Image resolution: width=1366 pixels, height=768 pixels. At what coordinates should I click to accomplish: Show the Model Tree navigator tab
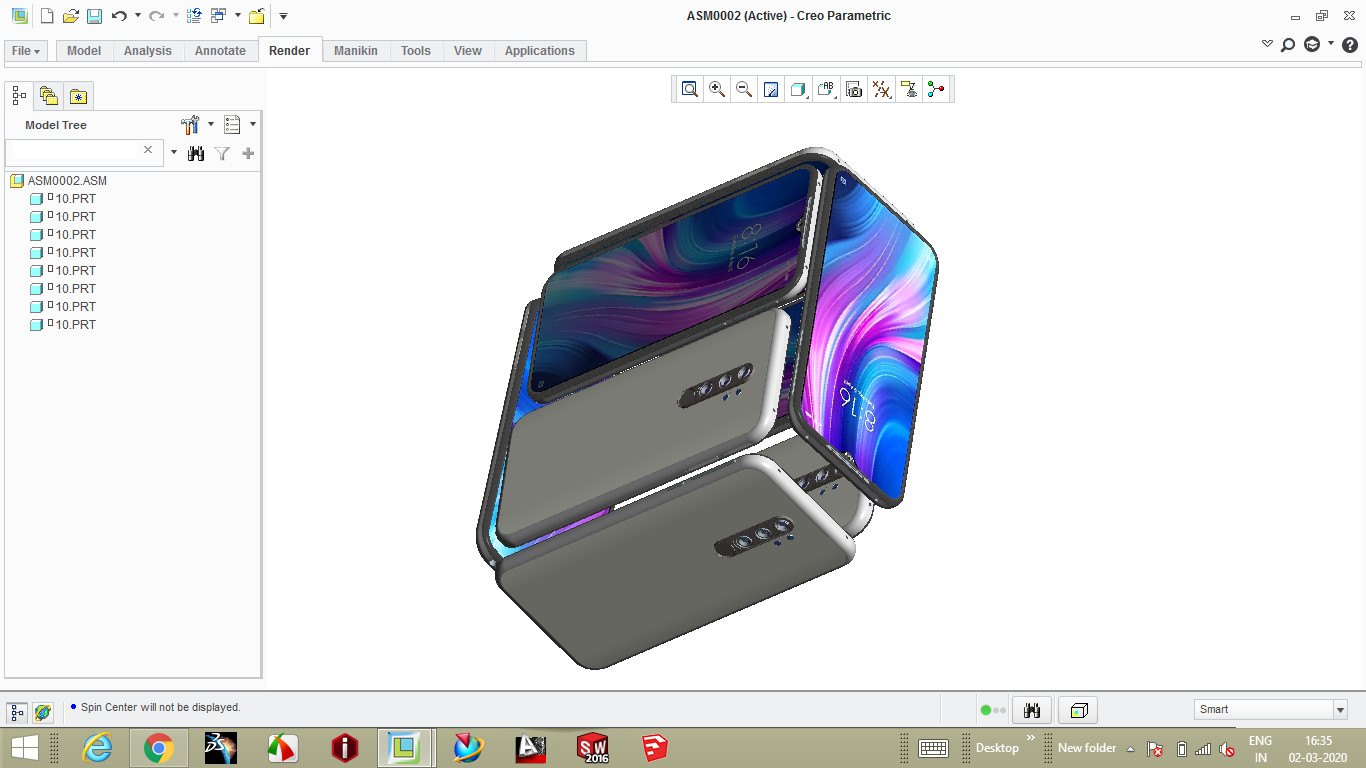(19, 96)
